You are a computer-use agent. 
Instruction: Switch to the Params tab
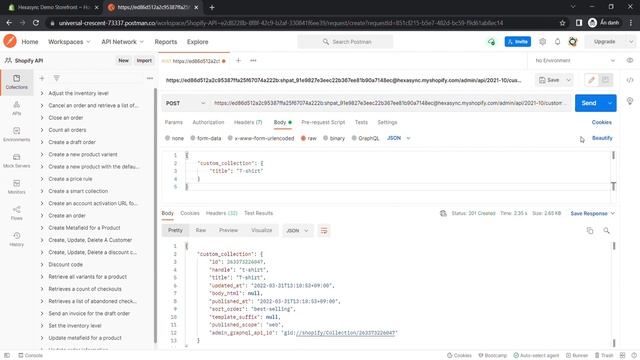tap(173, 122)
